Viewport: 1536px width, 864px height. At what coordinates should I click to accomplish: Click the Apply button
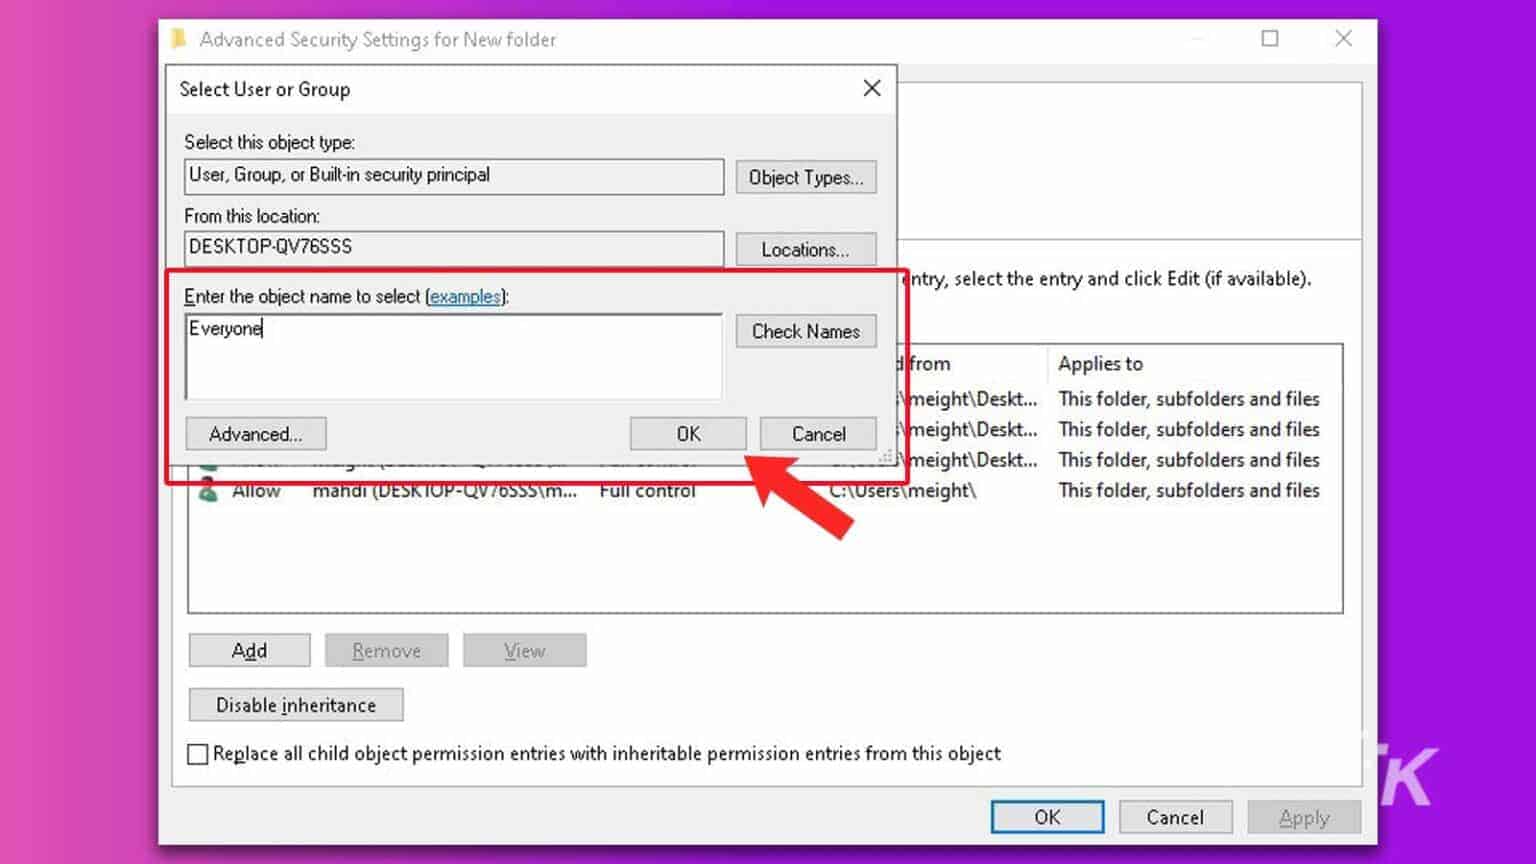(x=1303, y=816)
